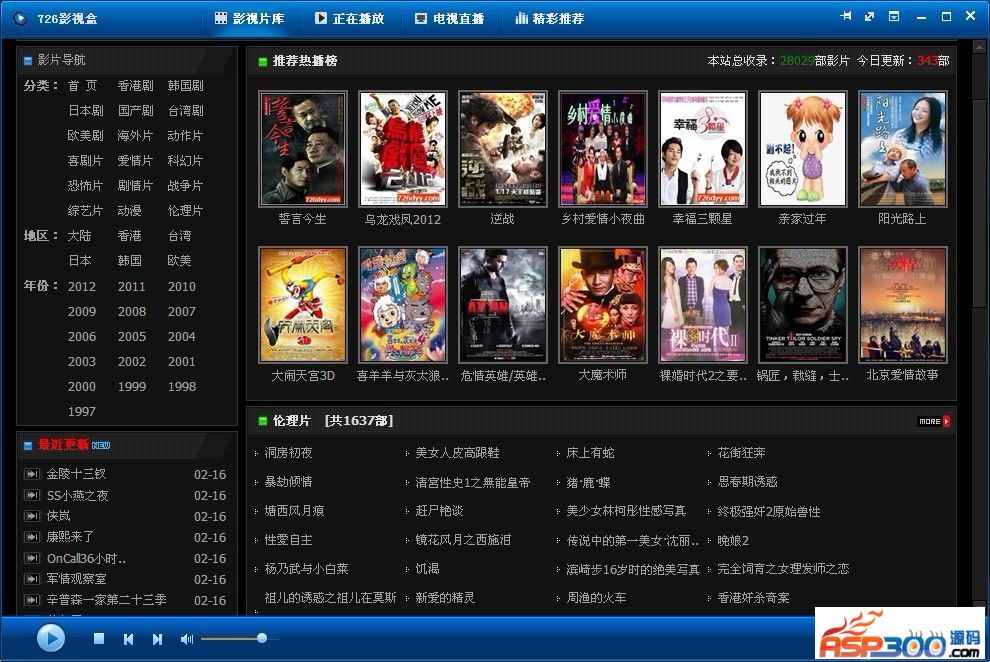The image size is (990, 662).
Task: Click the fullscreen arrows icon in title bar
Action: click(x=869, y=16)
